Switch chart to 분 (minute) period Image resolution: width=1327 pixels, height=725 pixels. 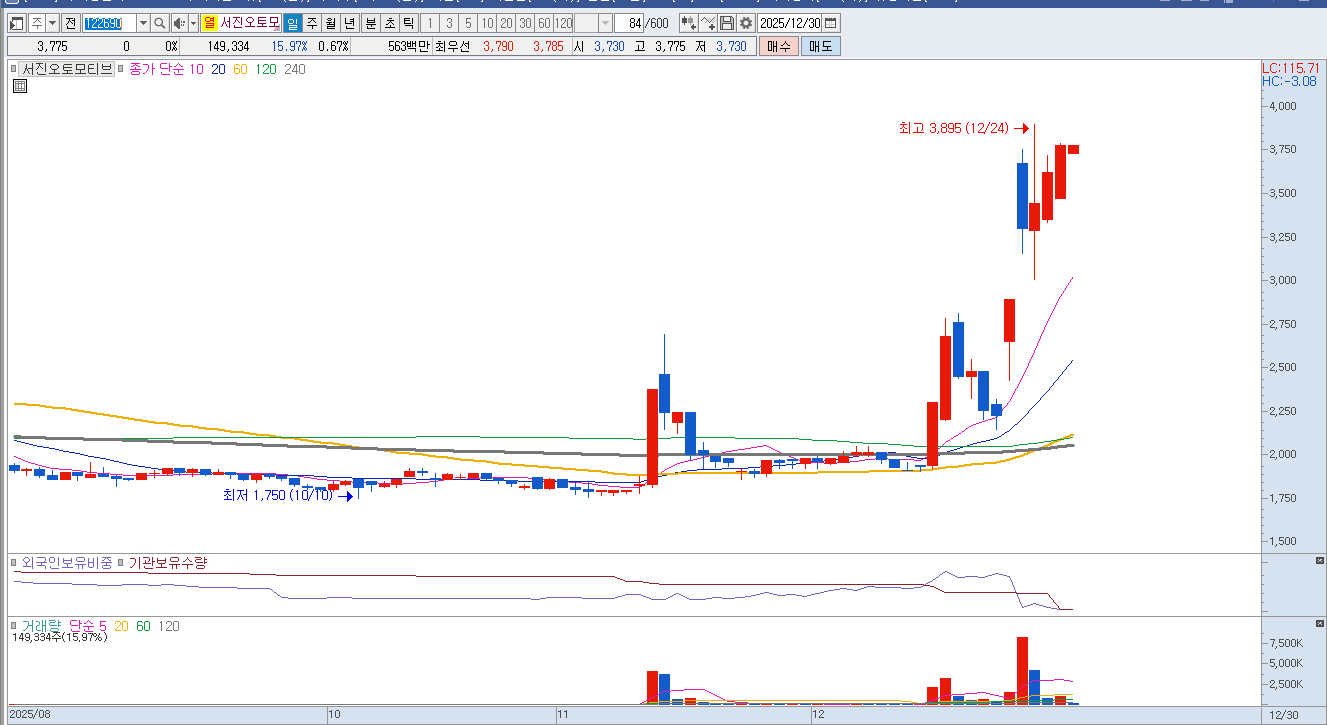click(x=370, y=23)
